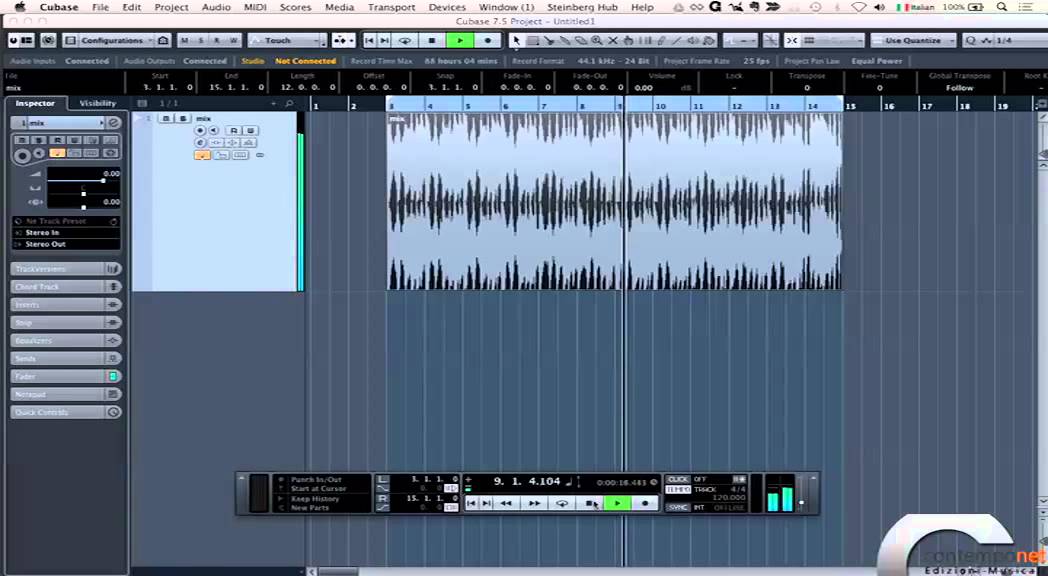
Task: Open the macOS Spotlight search icon
Action: [x=1002, y=7]
